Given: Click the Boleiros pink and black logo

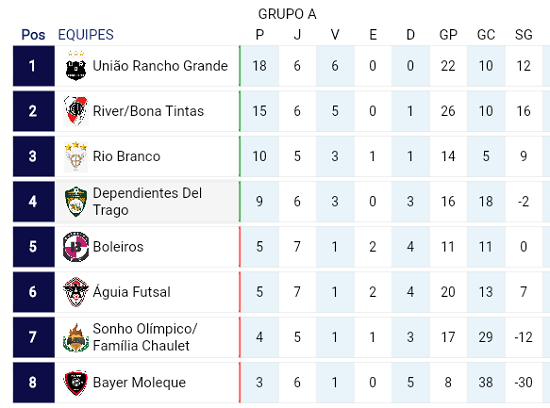Looking at the screenshot, I should [x=76, y=247].
